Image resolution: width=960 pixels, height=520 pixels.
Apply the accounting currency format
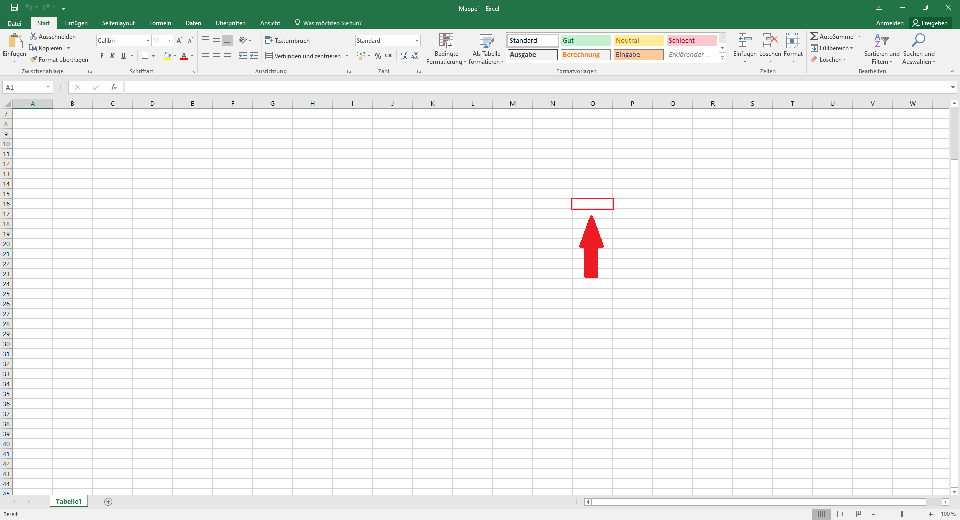(361, 56)
